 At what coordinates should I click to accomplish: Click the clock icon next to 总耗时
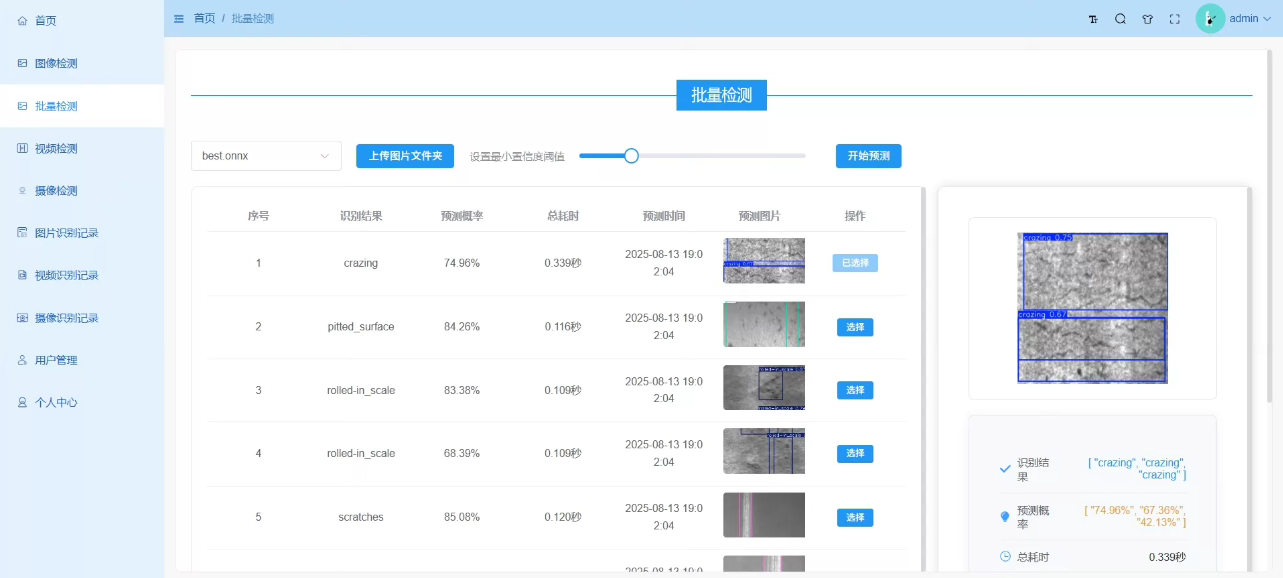[x=1005, y=556]
